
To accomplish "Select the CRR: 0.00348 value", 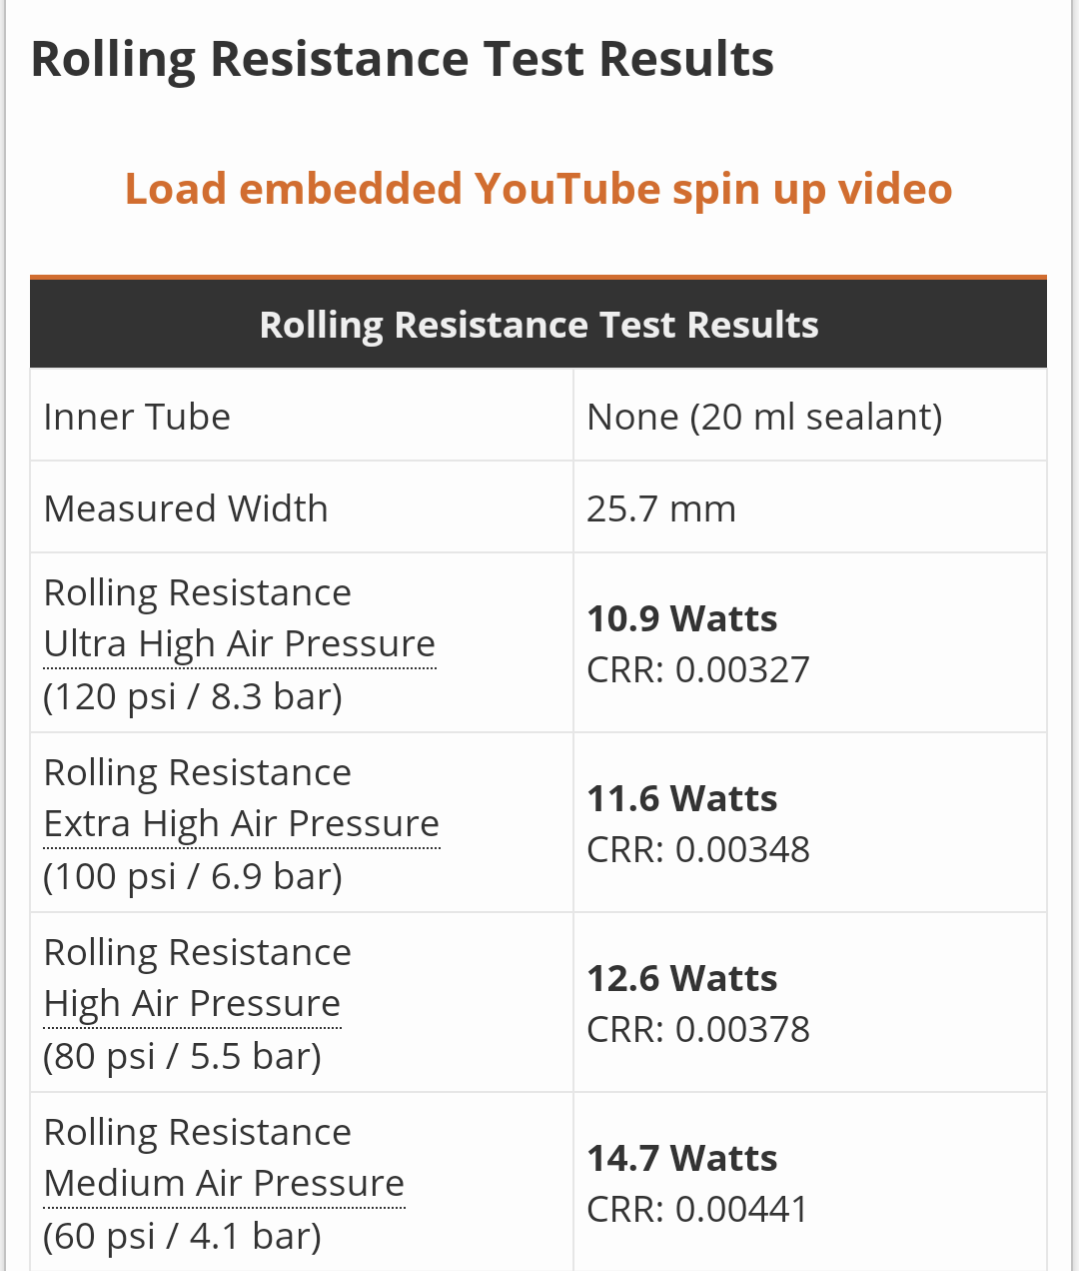I will click(x=698, y=849).
